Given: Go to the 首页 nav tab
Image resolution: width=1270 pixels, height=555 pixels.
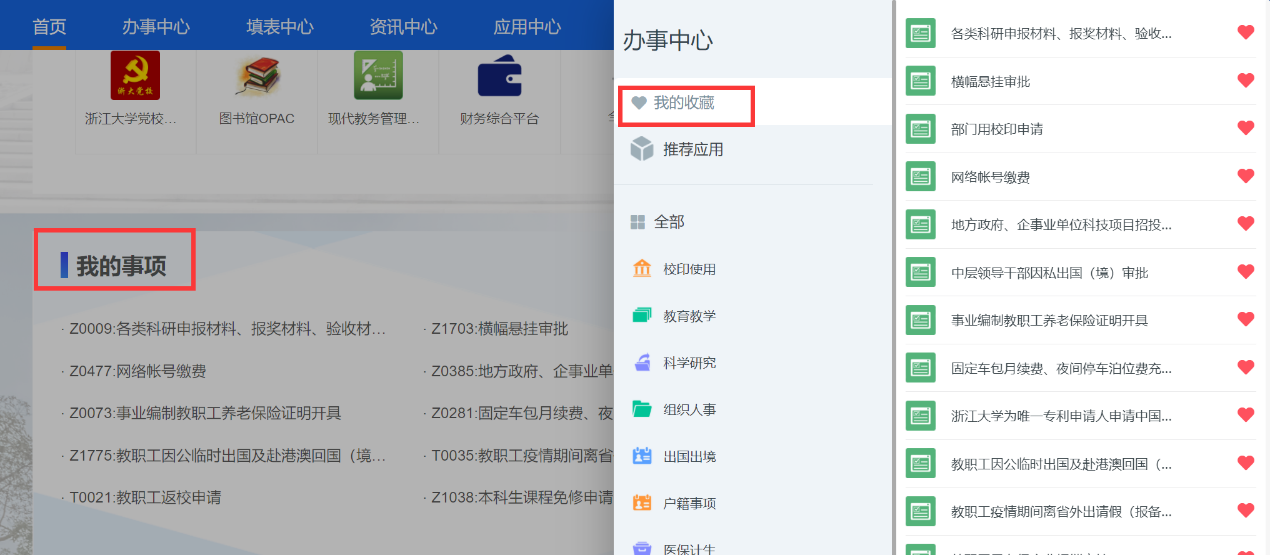Looking at the screenshot, I should pos(49,26).
